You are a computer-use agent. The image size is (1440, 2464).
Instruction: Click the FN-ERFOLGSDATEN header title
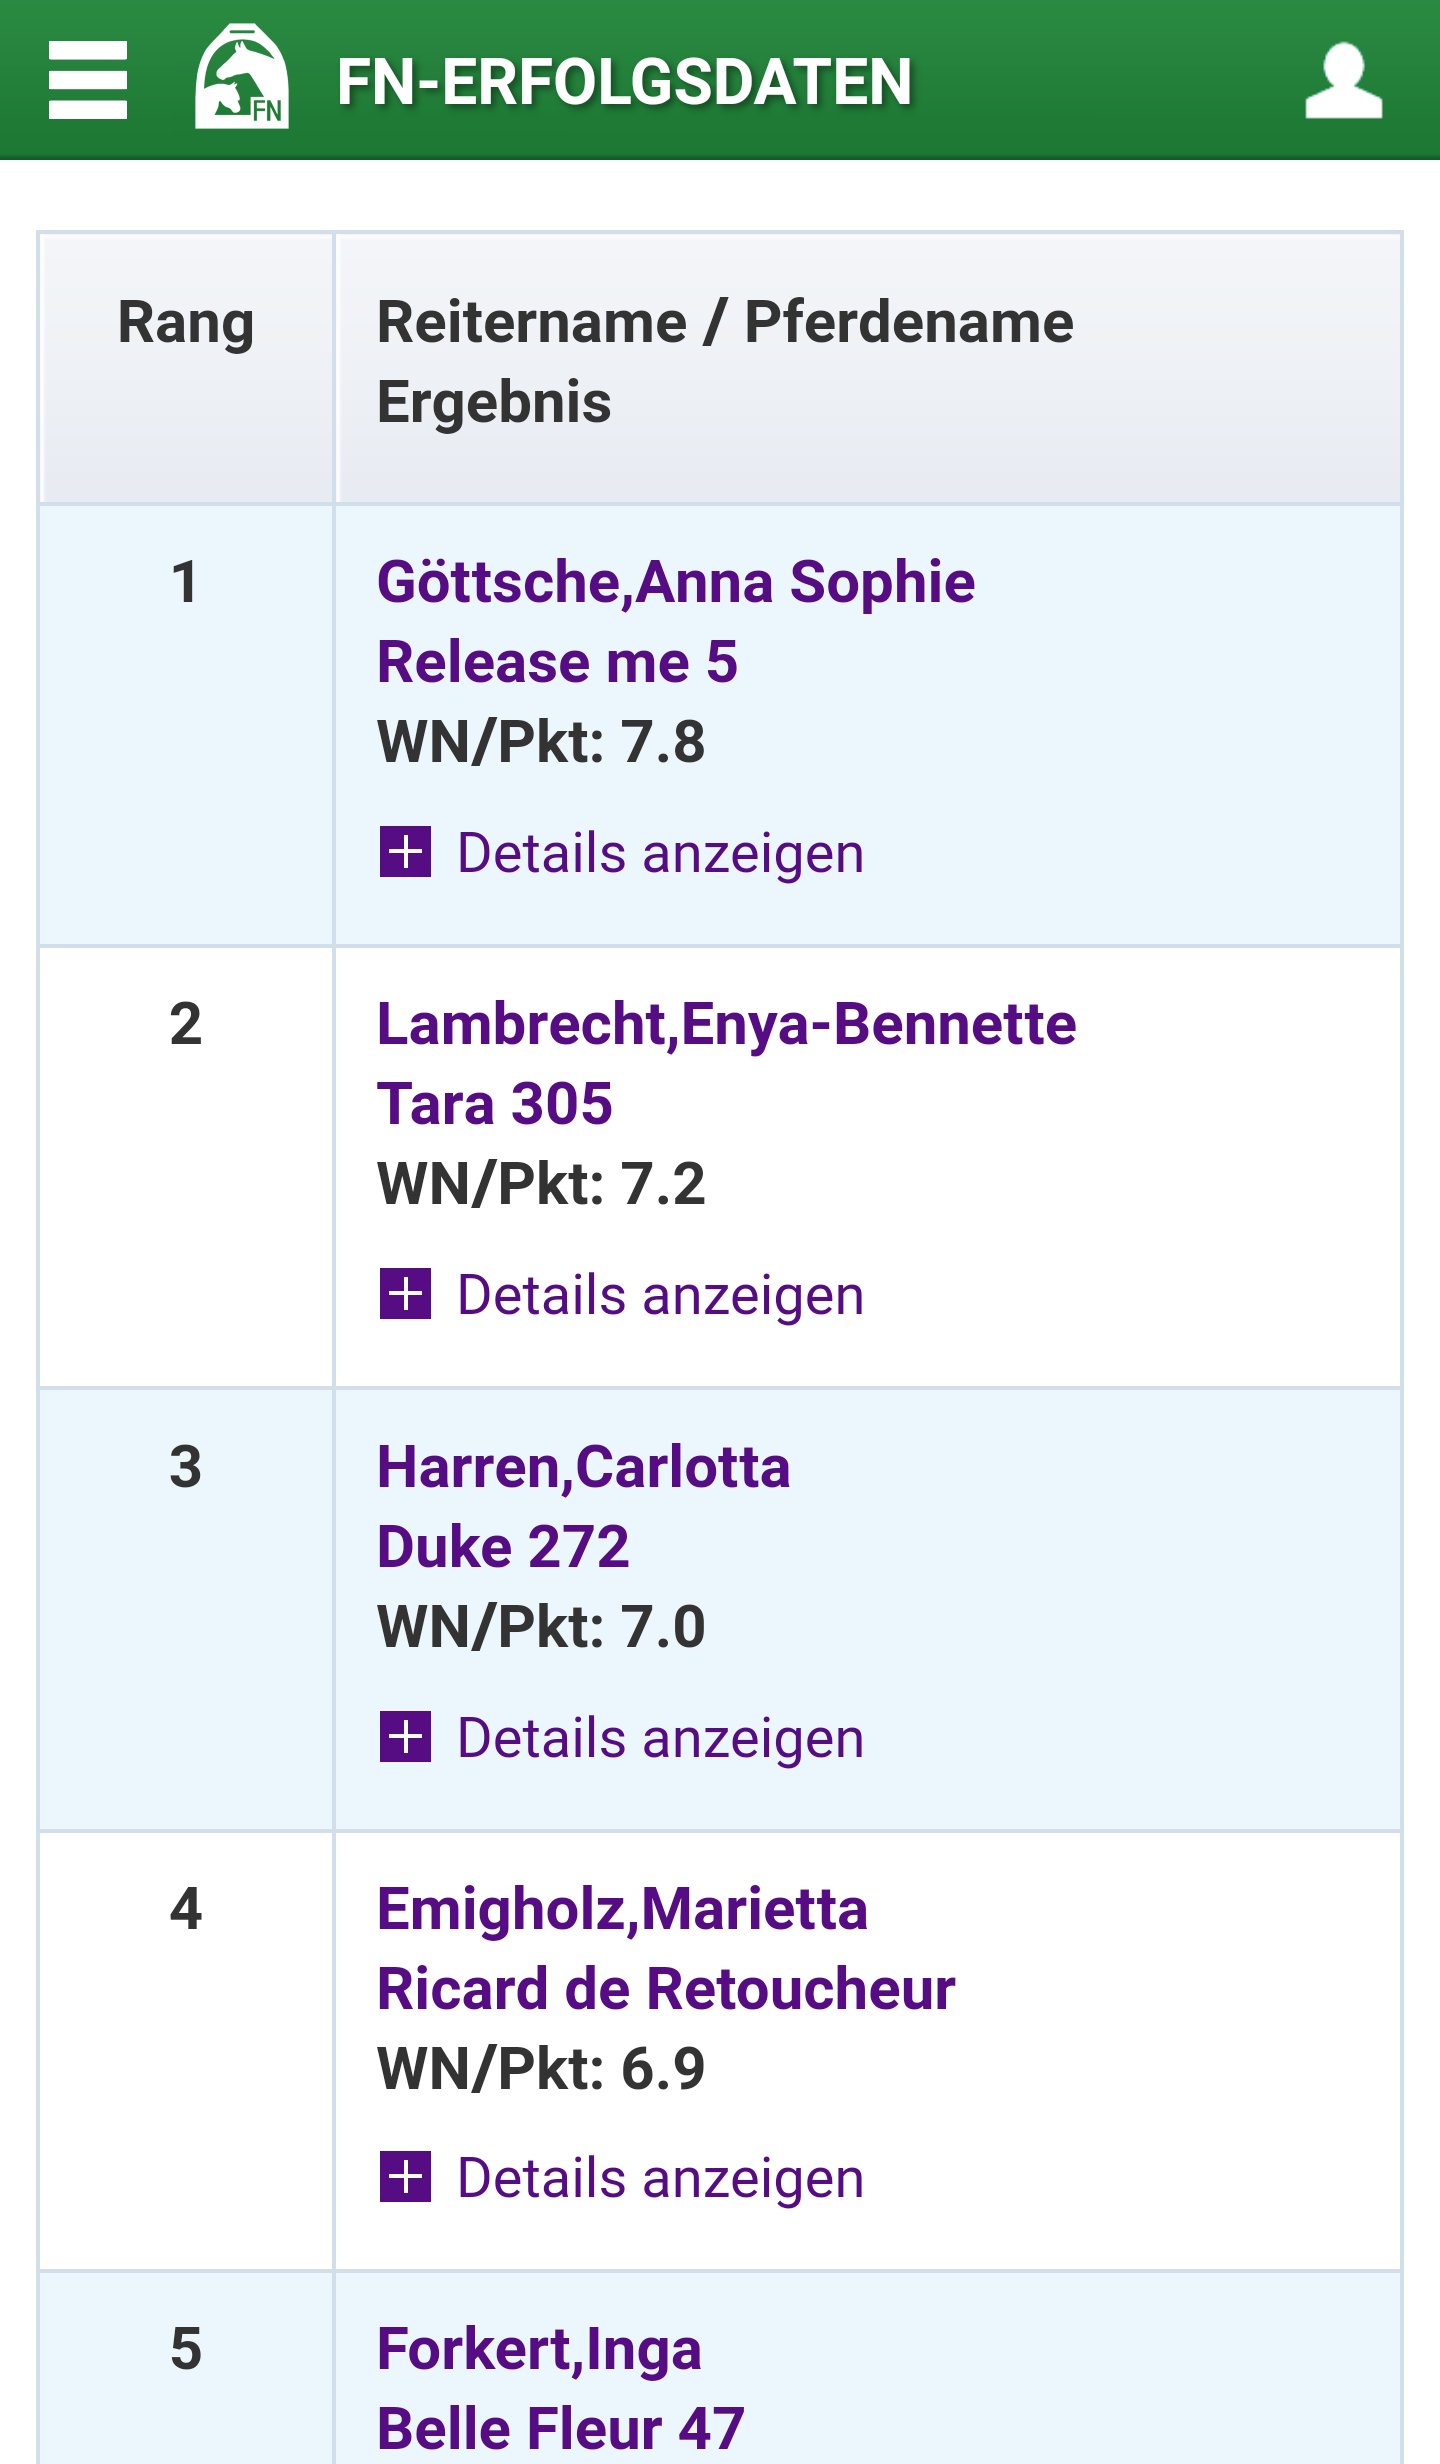[x=624, y=82]
